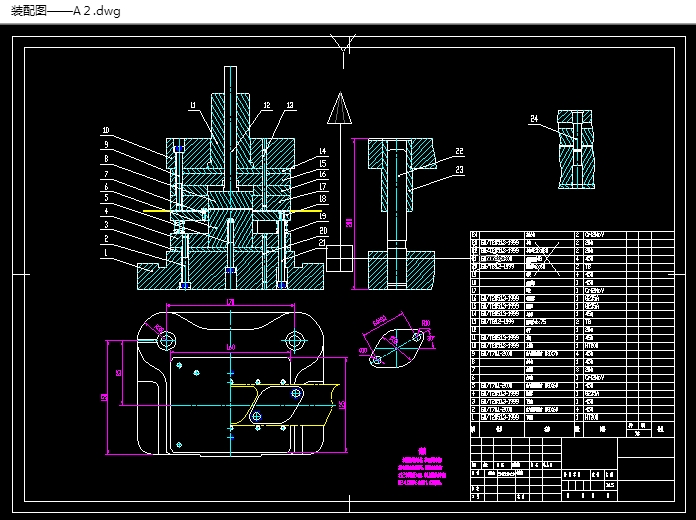The height and width of the screenshot is (520, 696).
Task: Click the upward section arrow symbol
Action: pos(339,108)
